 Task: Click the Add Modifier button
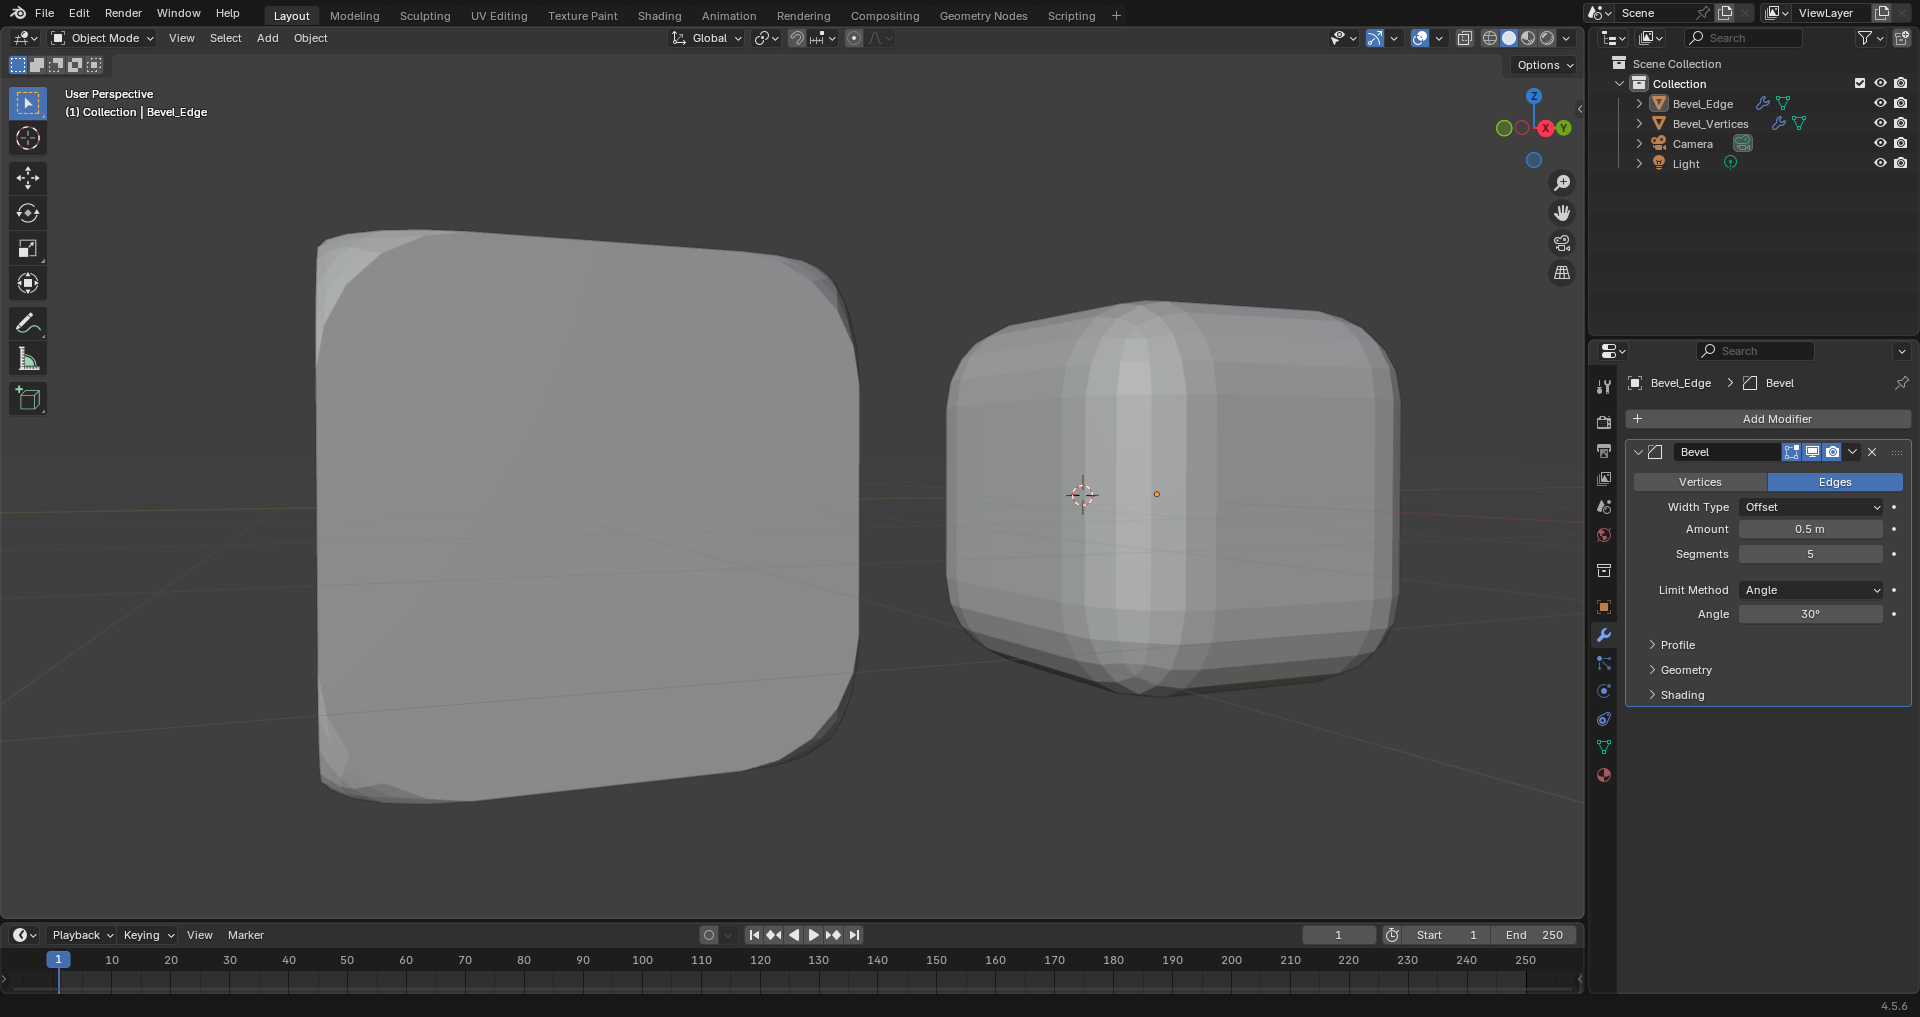[x=1768, y=419]
